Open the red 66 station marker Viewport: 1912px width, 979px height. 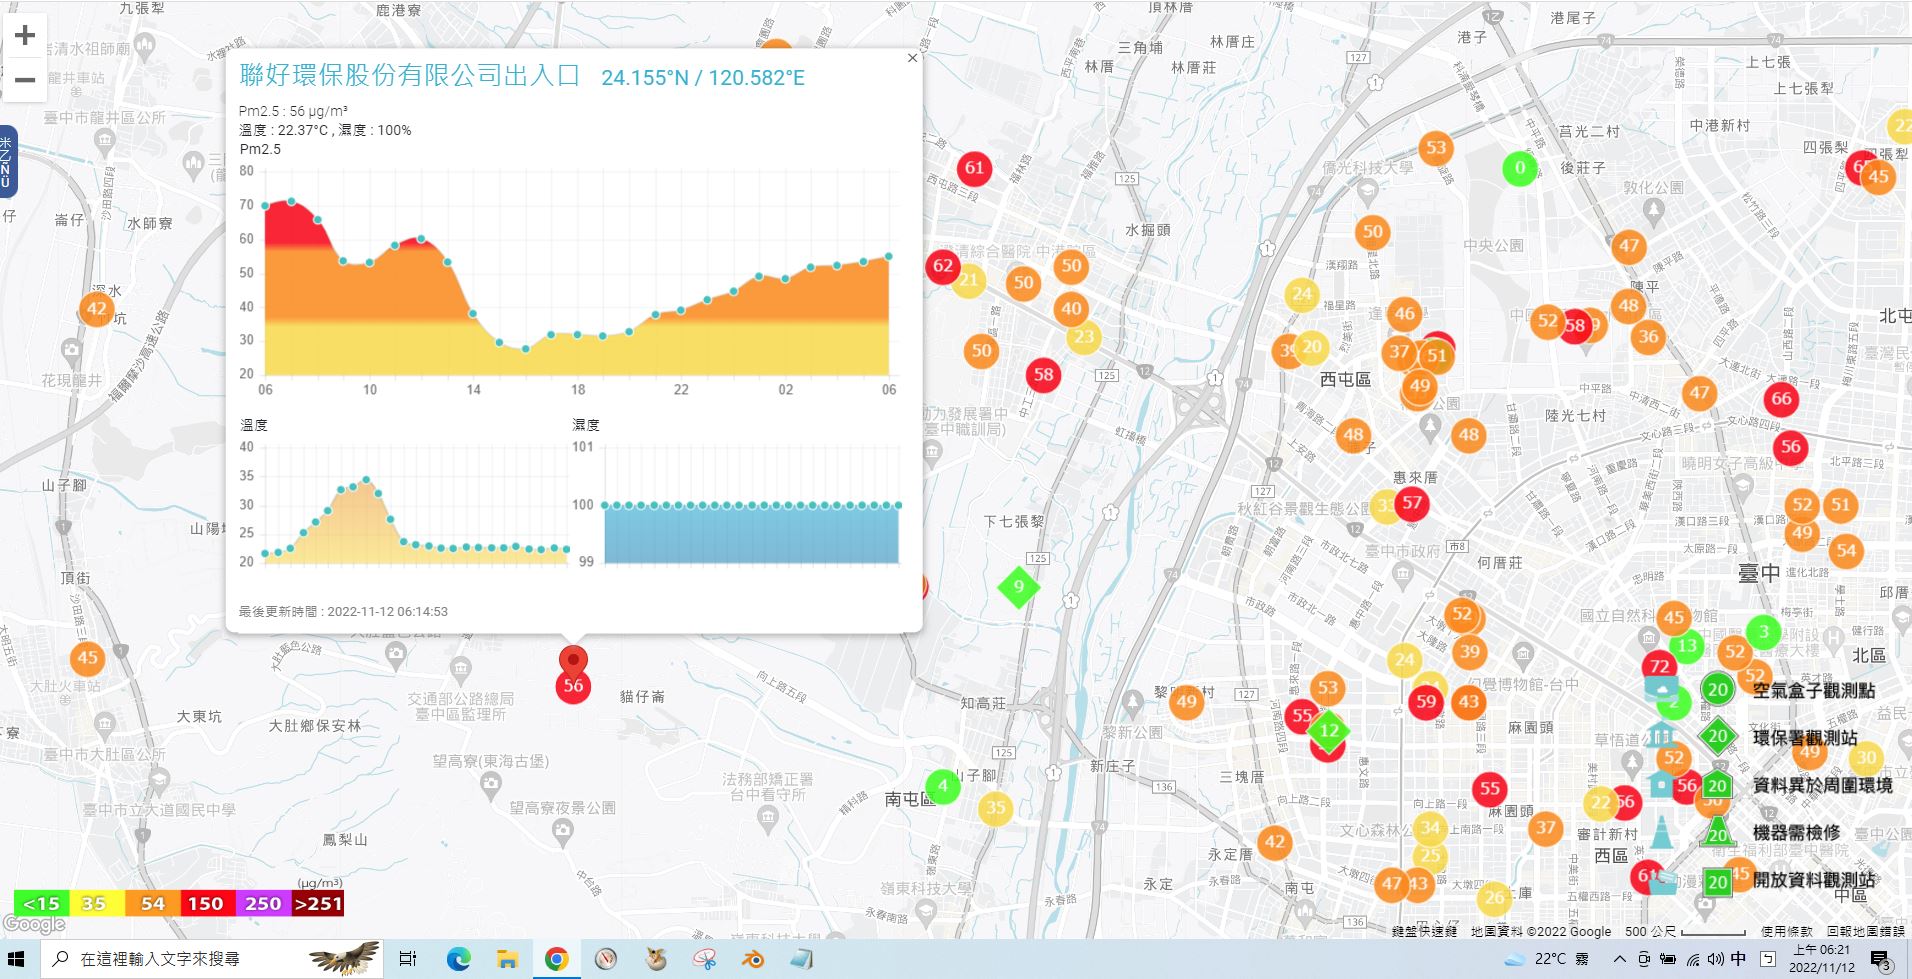1781,398
